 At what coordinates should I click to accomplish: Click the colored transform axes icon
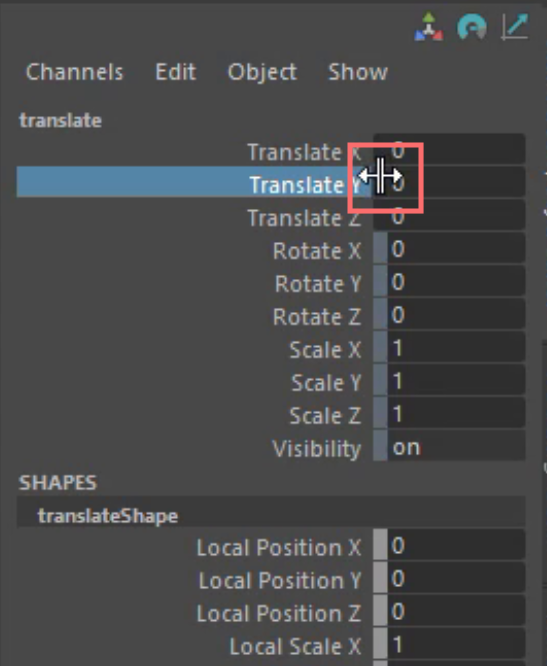pos(429,27)
